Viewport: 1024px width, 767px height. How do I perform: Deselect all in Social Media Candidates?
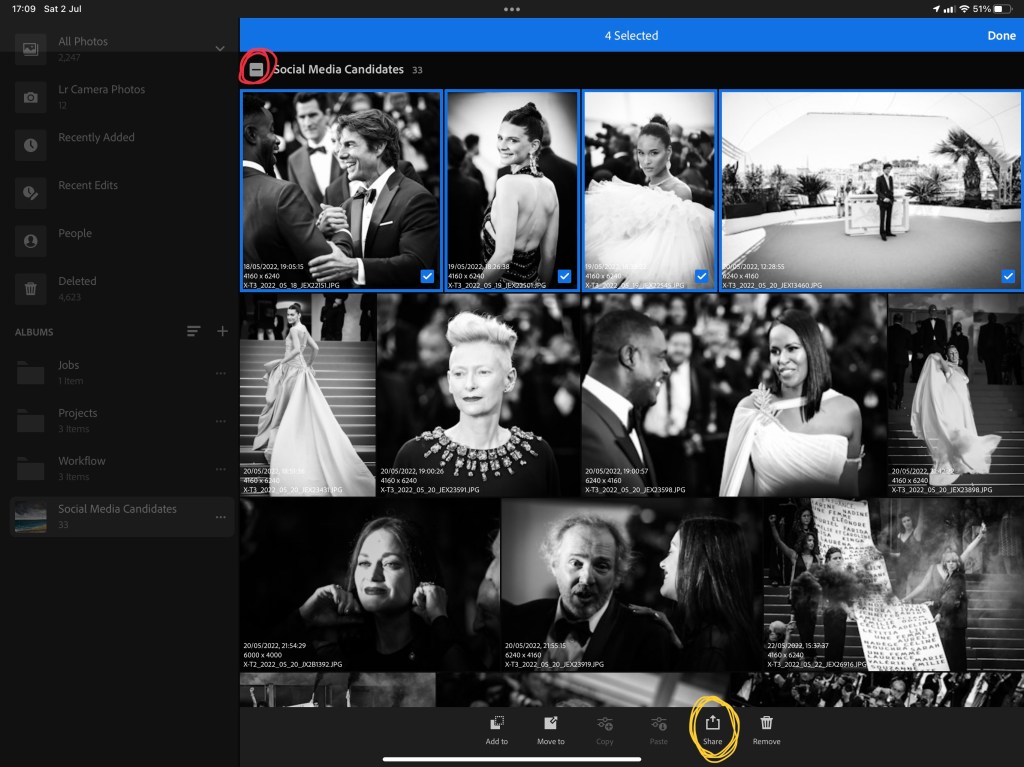coord(257,70)
